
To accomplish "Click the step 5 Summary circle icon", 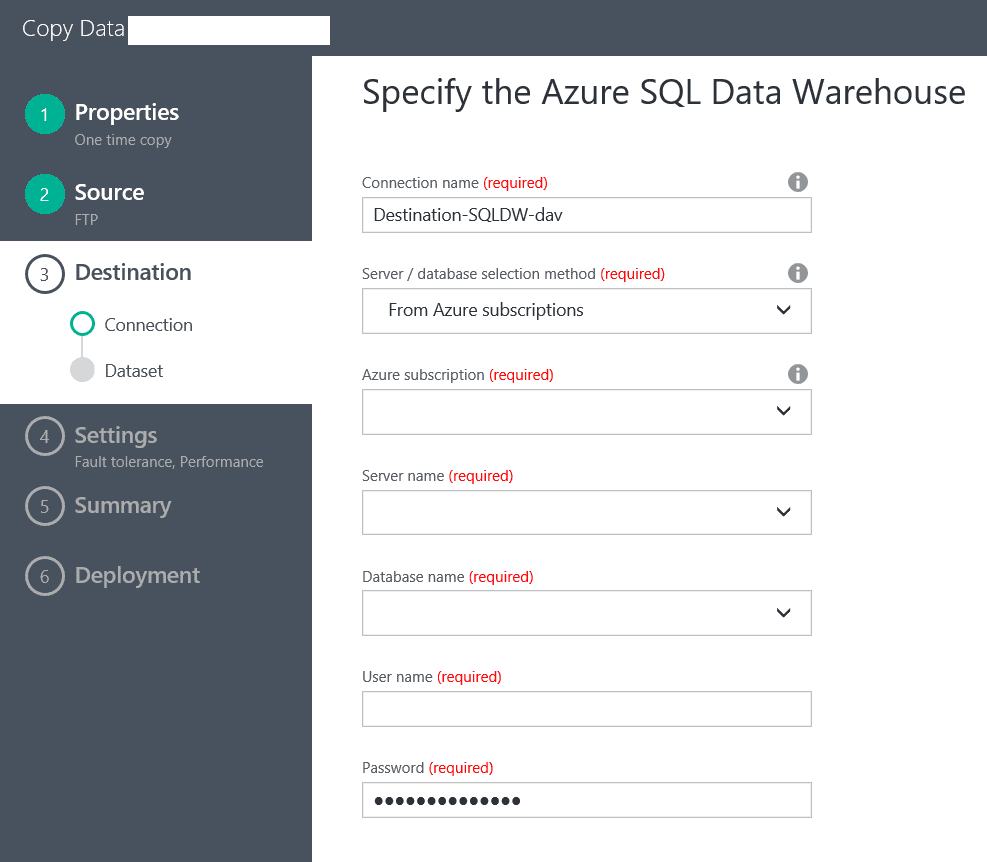I will 45,506.
